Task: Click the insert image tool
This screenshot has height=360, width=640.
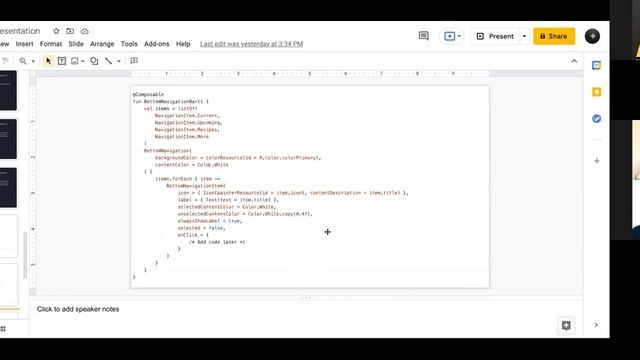Action: click(x=75, y=61)
